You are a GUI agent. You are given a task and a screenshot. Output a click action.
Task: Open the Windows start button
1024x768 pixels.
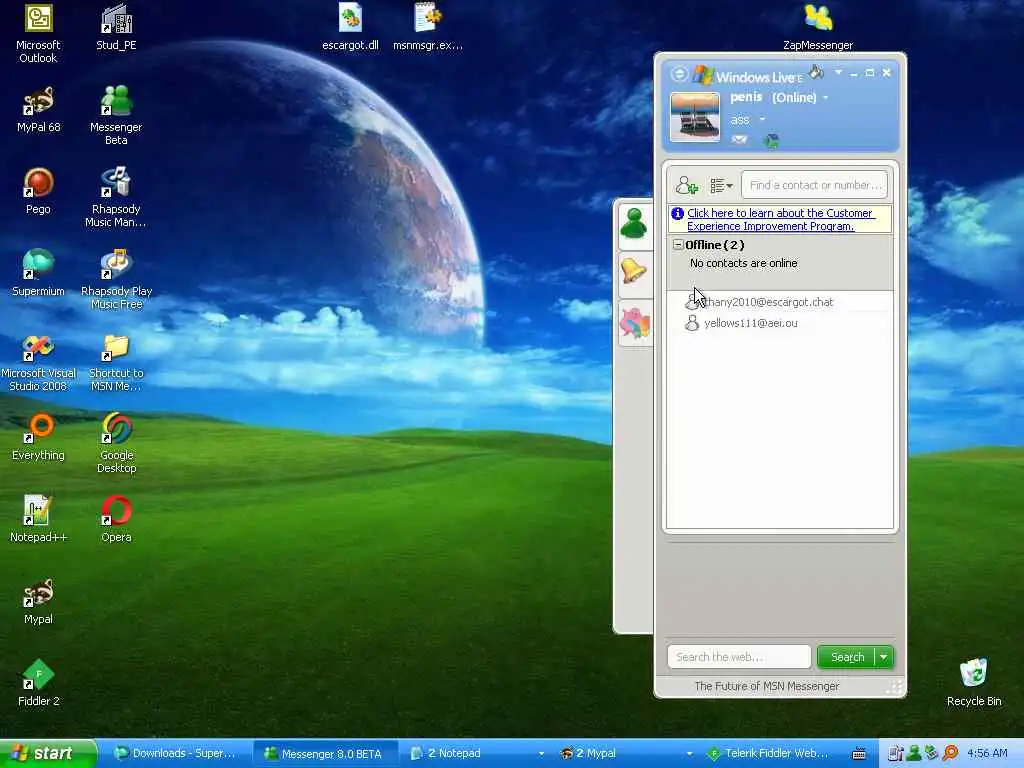[47, 754]
